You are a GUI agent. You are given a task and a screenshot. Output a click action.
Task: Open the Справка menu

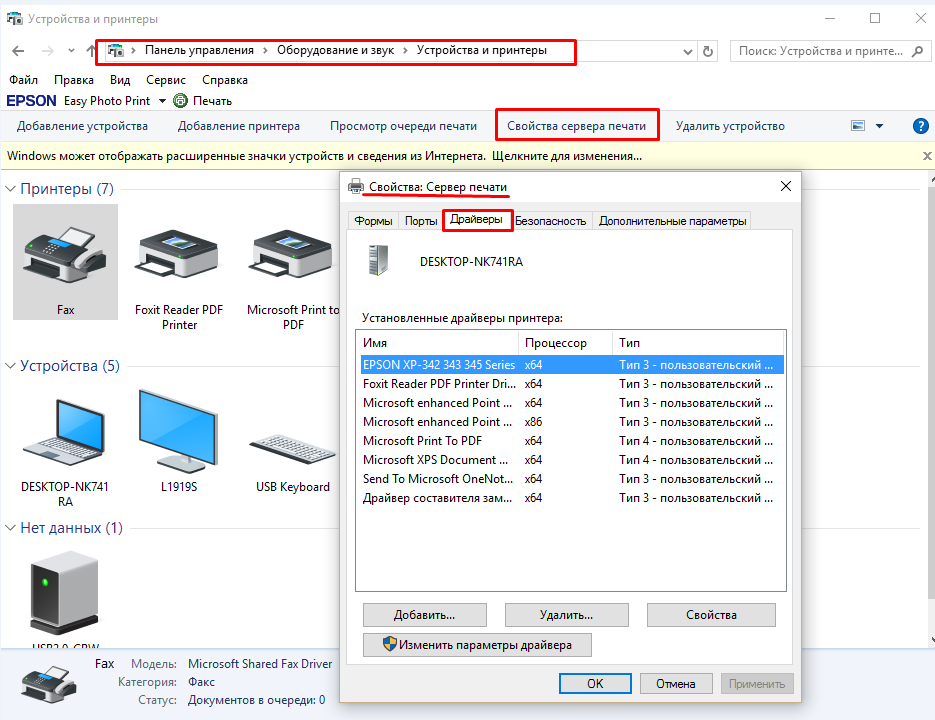[x=225, y=80]
